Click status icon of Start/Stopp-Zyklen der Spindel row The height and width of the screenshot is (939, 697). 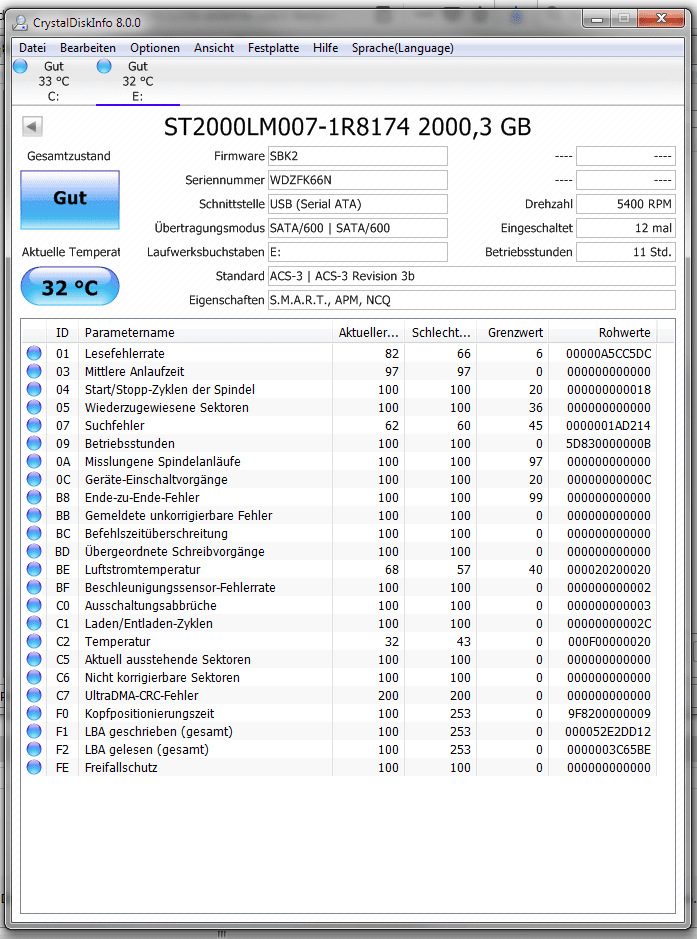coord(34,389)
